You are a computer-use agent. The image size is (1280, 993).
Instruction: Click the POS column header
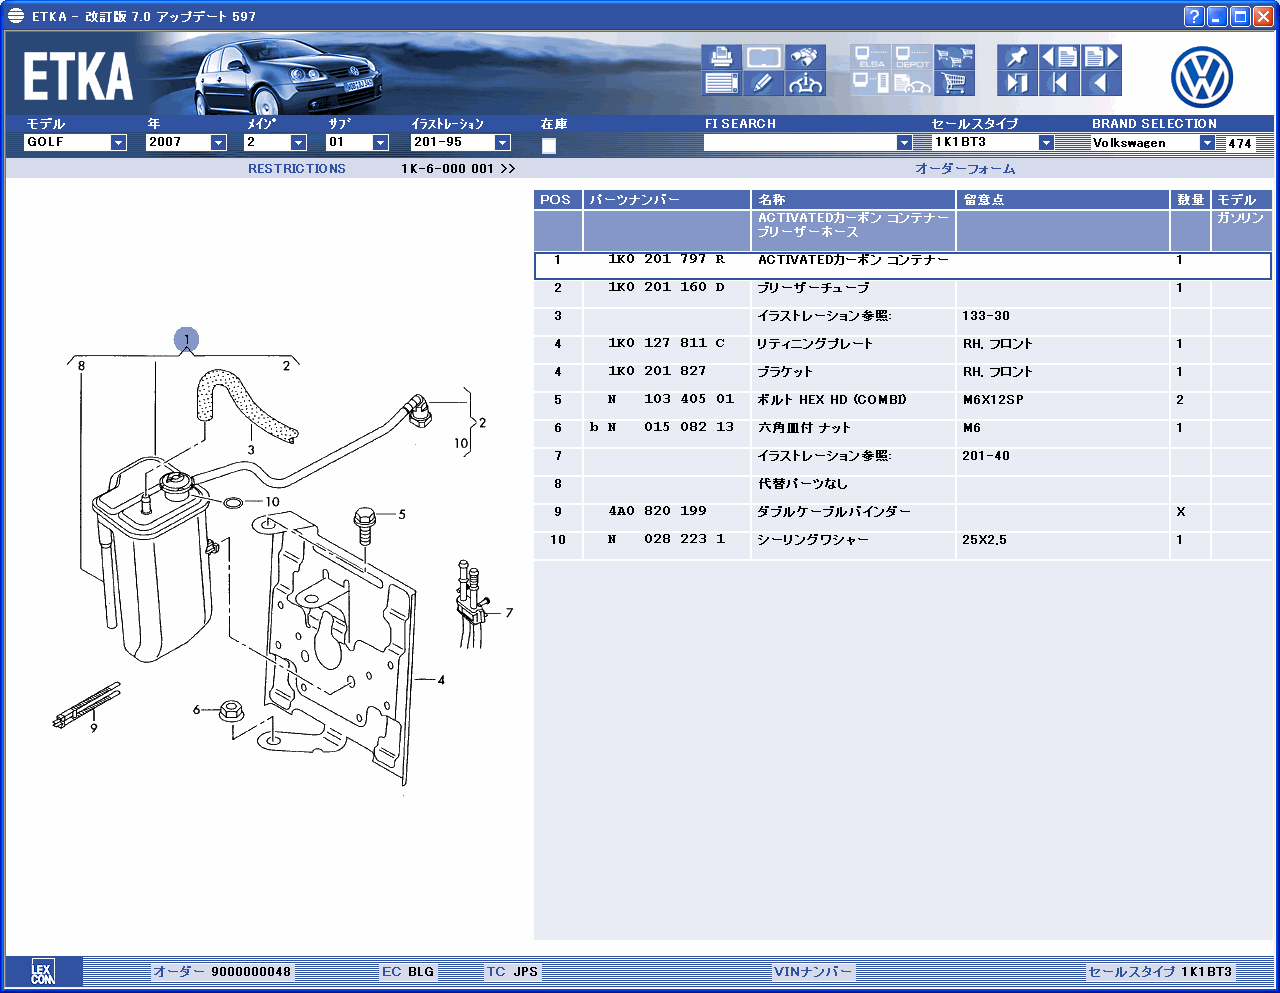pos(558,200)
